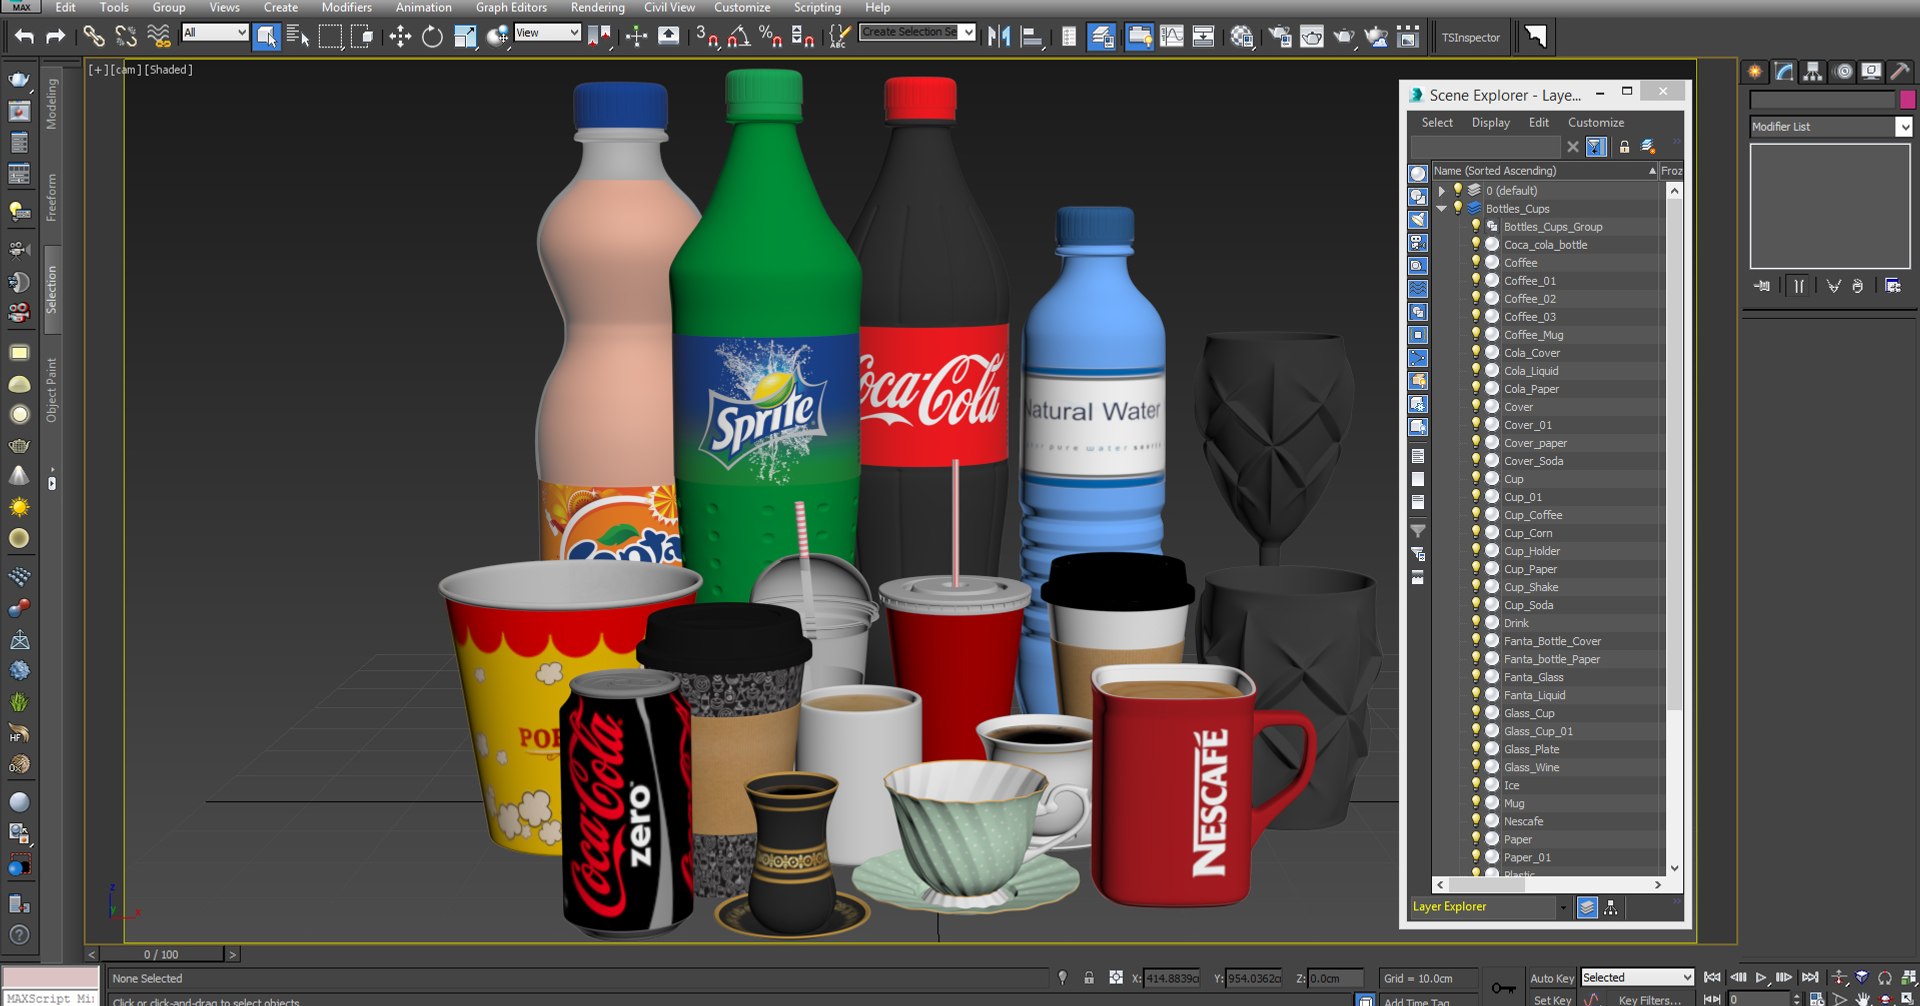The height and width of the screenshot is (1006, 1920).
Task: Open the Scripting menu
Action: click(x=817, y=7)
